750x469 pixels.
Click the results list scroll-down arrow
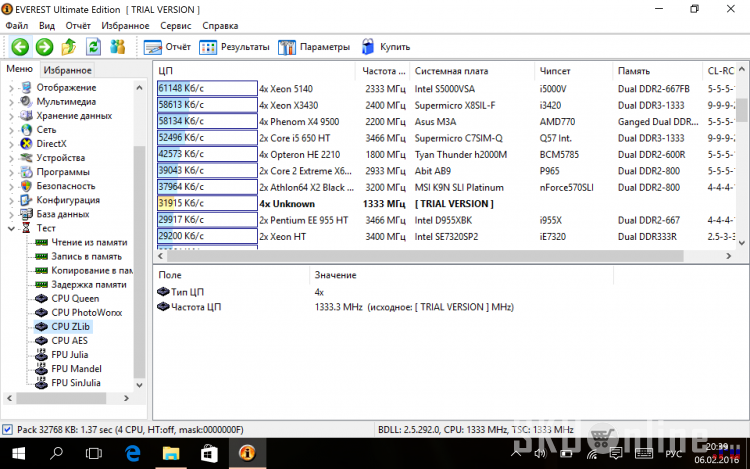tap(742, 243)
